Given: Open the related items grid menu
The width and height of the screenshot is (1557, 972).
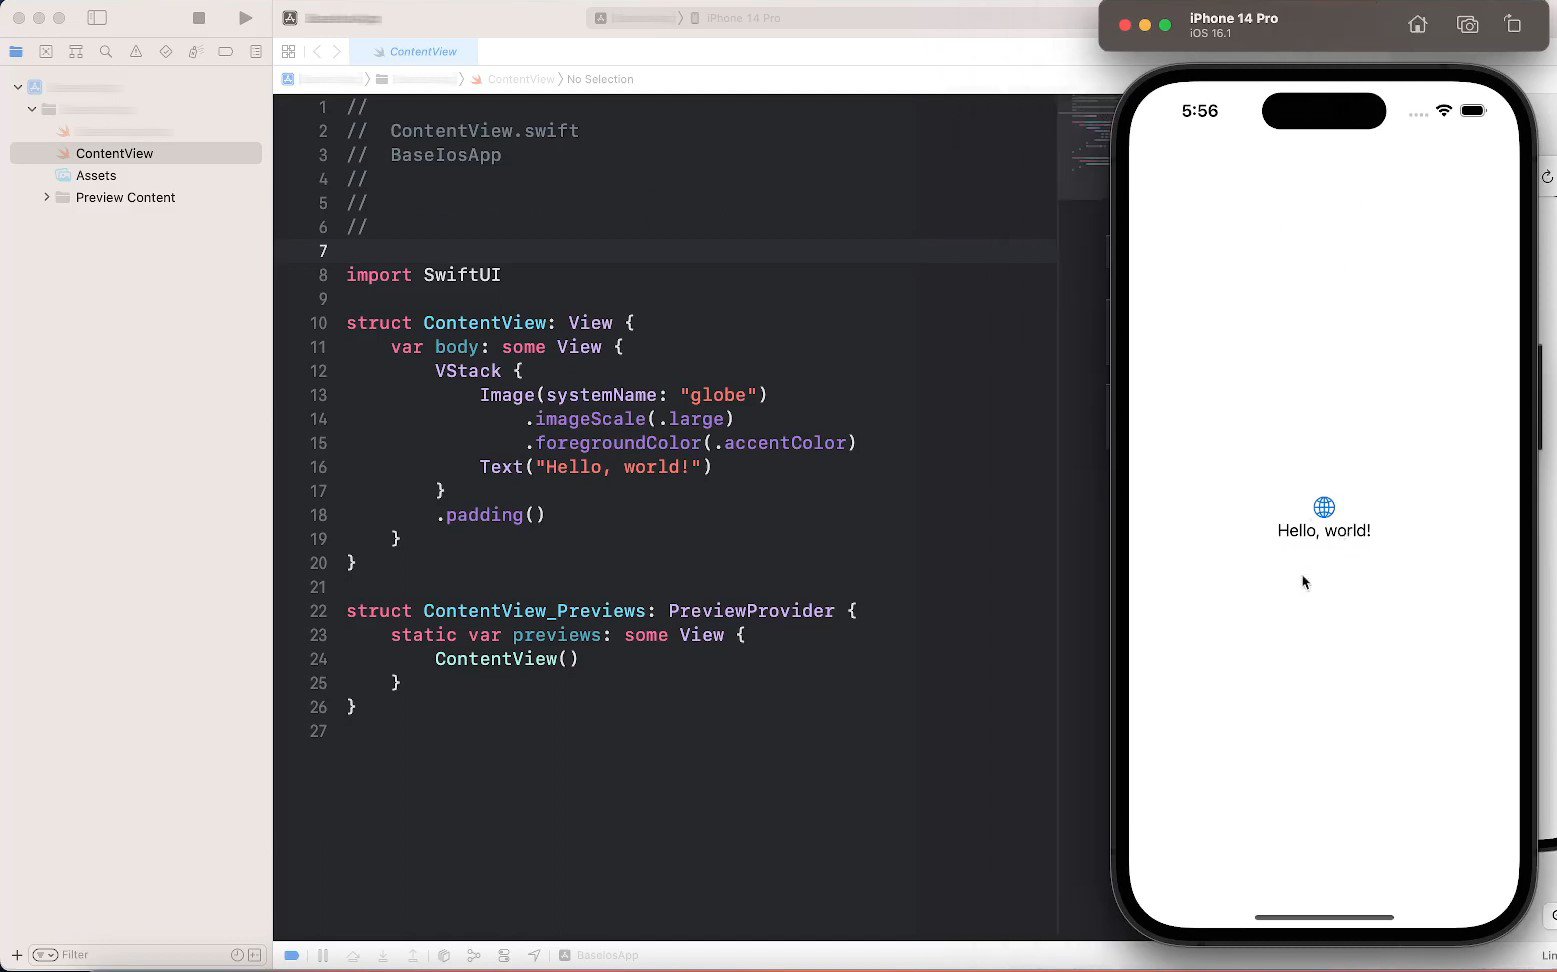Looking at the screenshot, I should point(288,52).
